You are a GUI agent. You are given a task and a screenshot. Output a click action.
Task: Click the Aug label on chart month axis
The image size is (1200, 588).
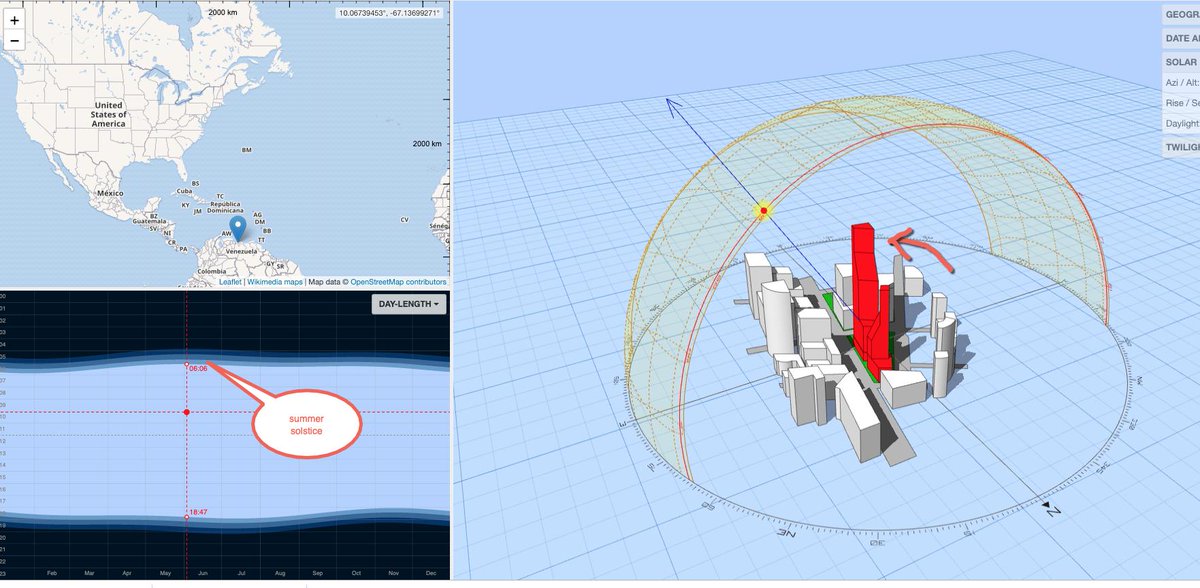[279, 573]
